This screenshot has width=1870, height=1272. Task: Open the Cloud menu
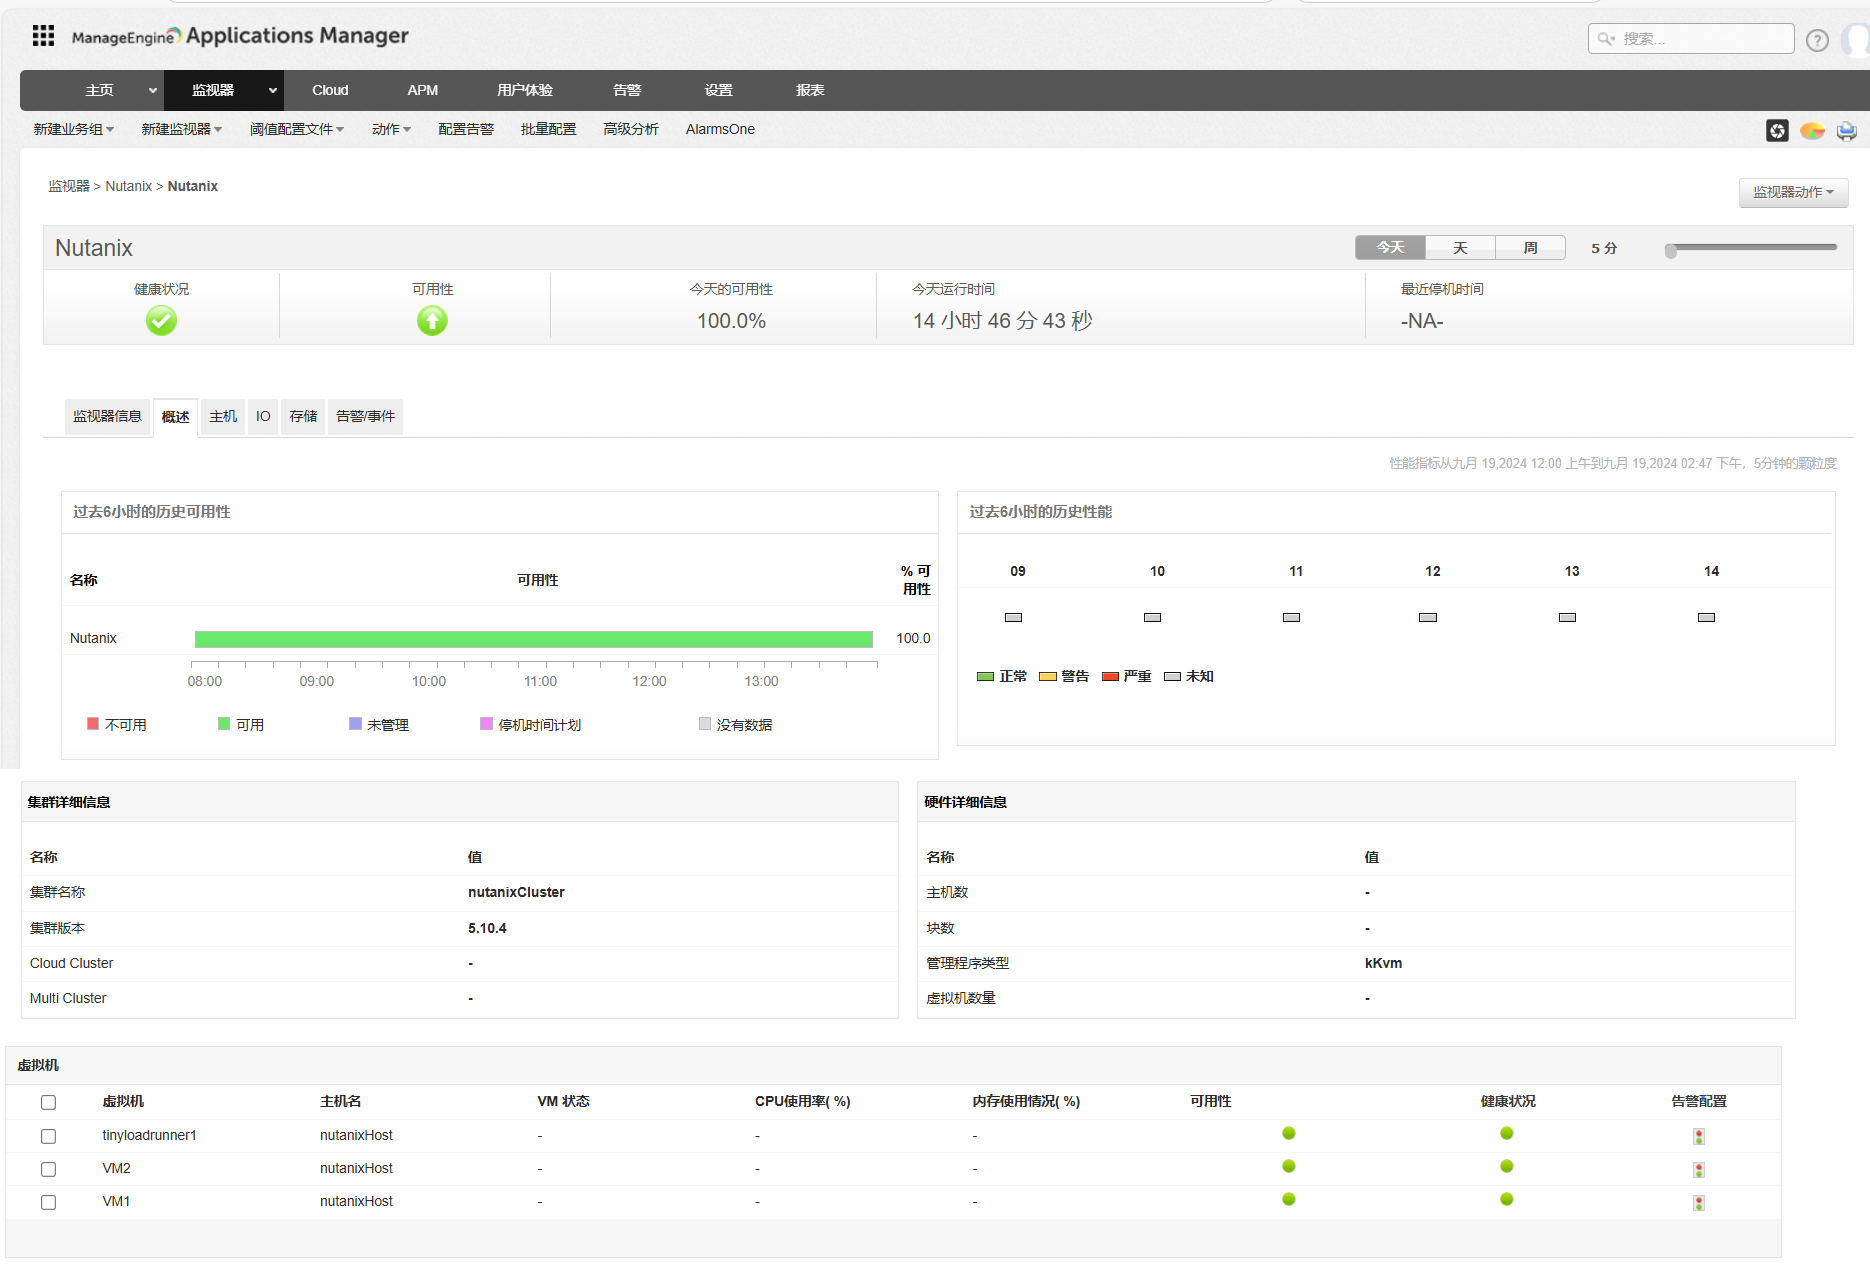(330, 91)
